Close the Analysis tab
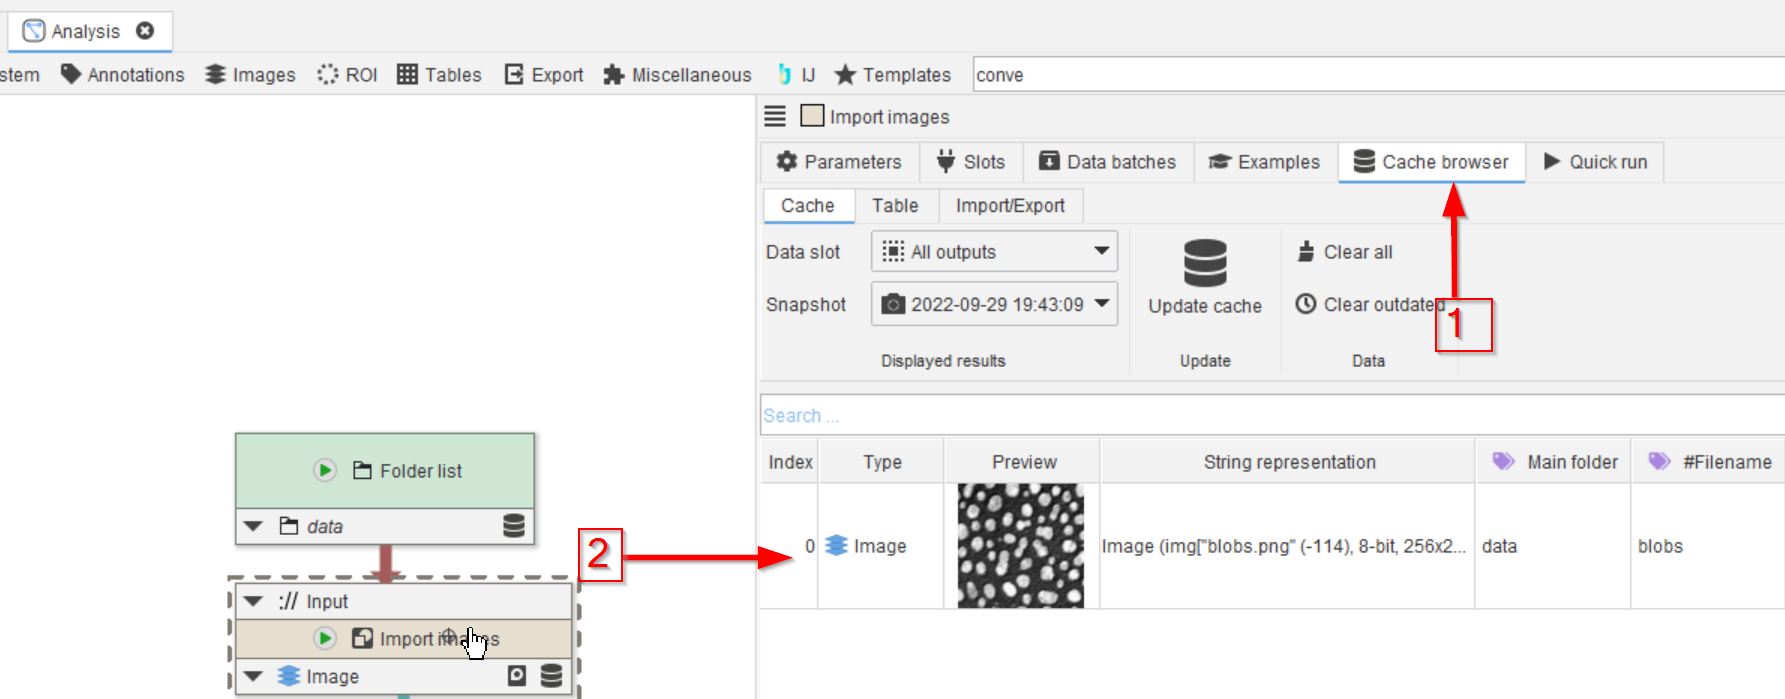The height and width of the screenshot is (699, 1785). 145,31
